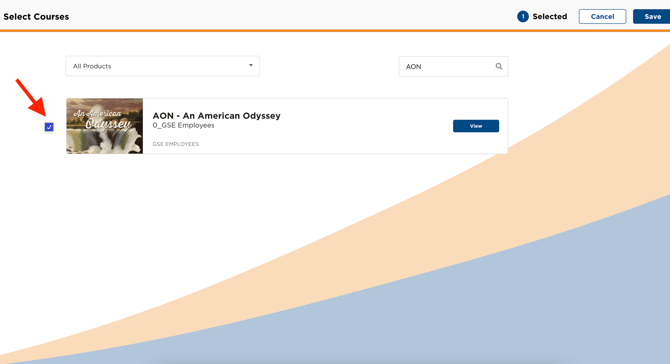Click the red arrow annotation

click(x=31, y=97)
